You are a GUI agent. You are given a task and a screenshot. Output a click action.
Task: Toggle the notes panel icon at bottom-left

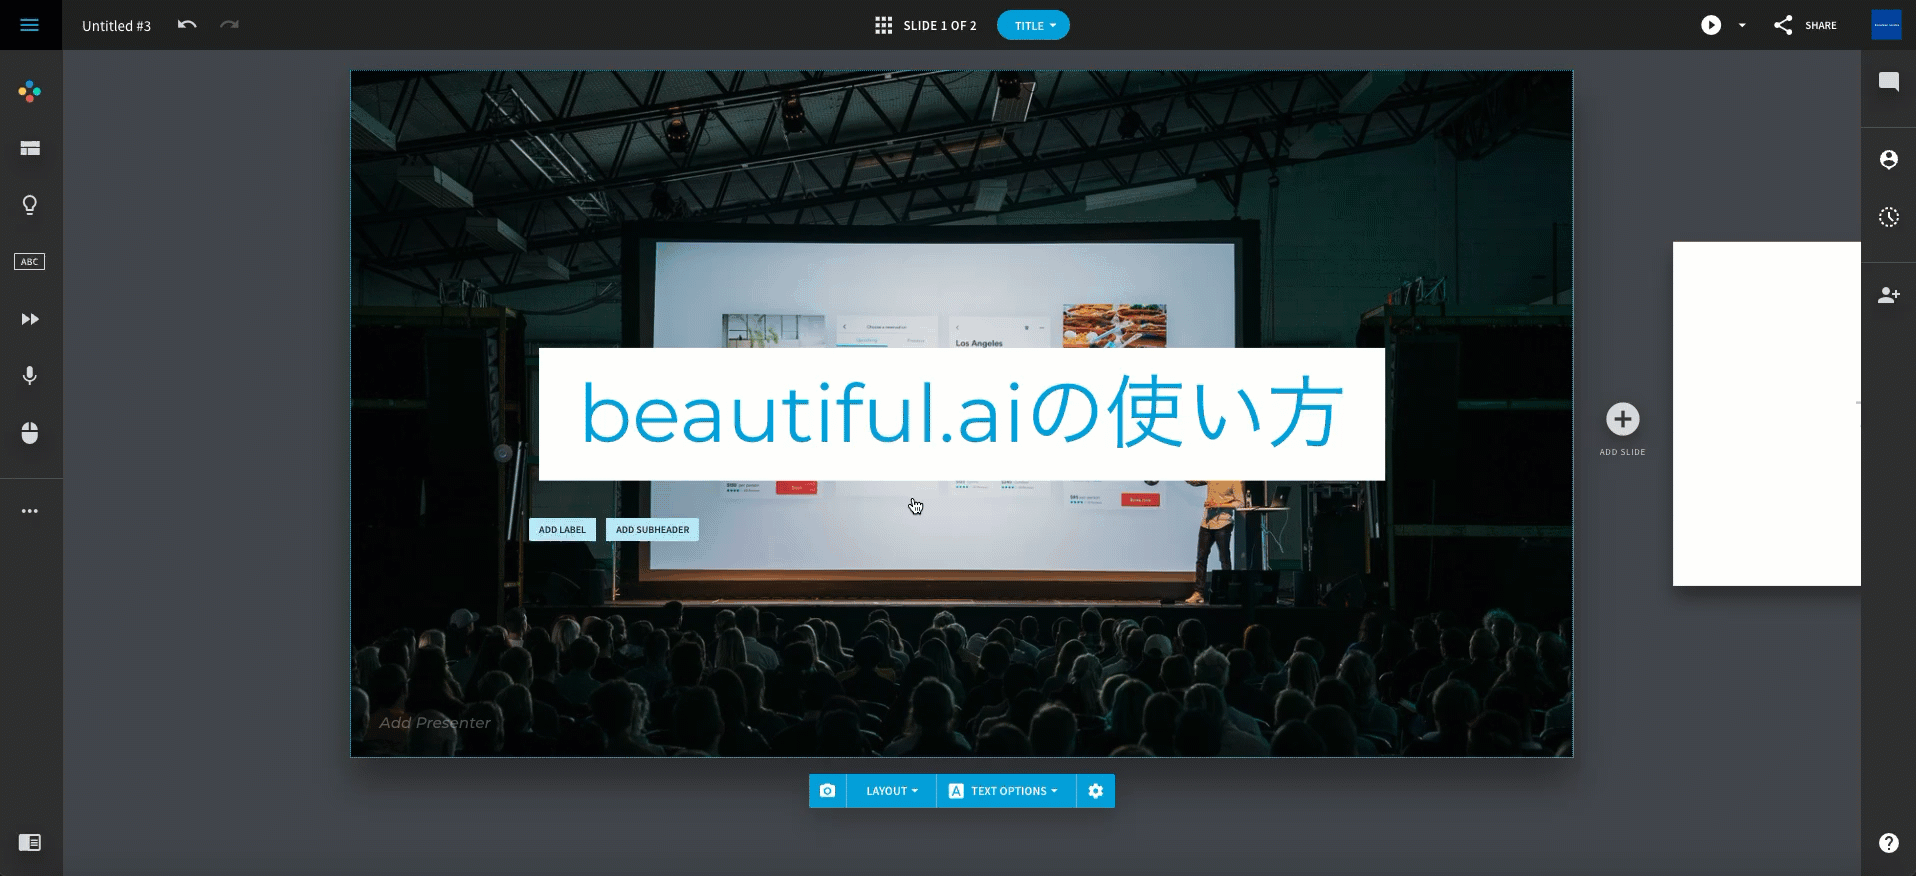(30, 843)
